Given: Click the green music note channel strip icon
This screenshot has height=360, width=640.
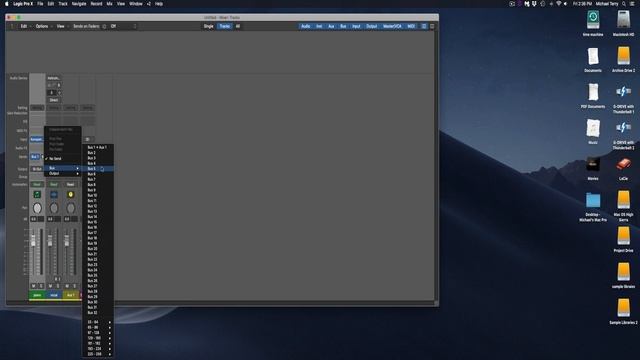Looking at the screenshot, I should pyautogui.click(x=37, y=195).
